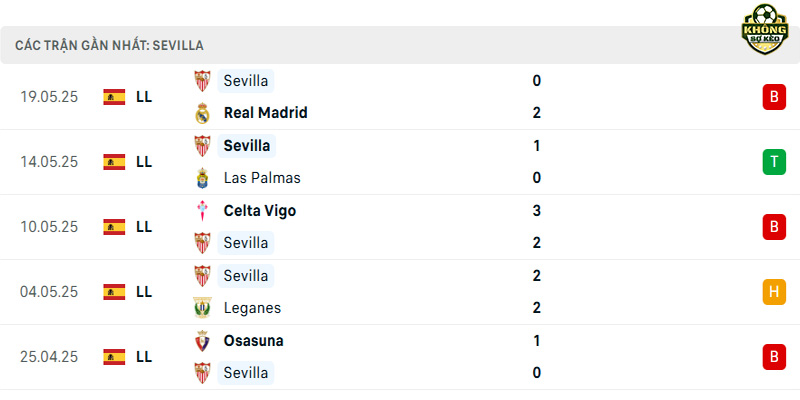
Task: Select the highlighted Sevilla name in 14.05.25 match
Action: [246, 146]
